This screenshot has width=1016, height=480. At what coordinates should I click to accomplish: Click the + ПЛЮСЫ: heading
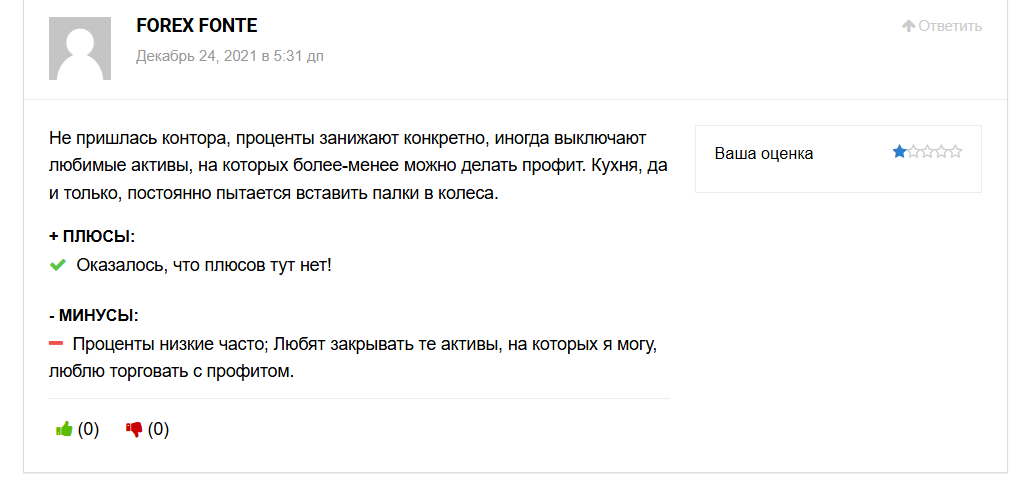pyautogui.click(x=92, y=236)
